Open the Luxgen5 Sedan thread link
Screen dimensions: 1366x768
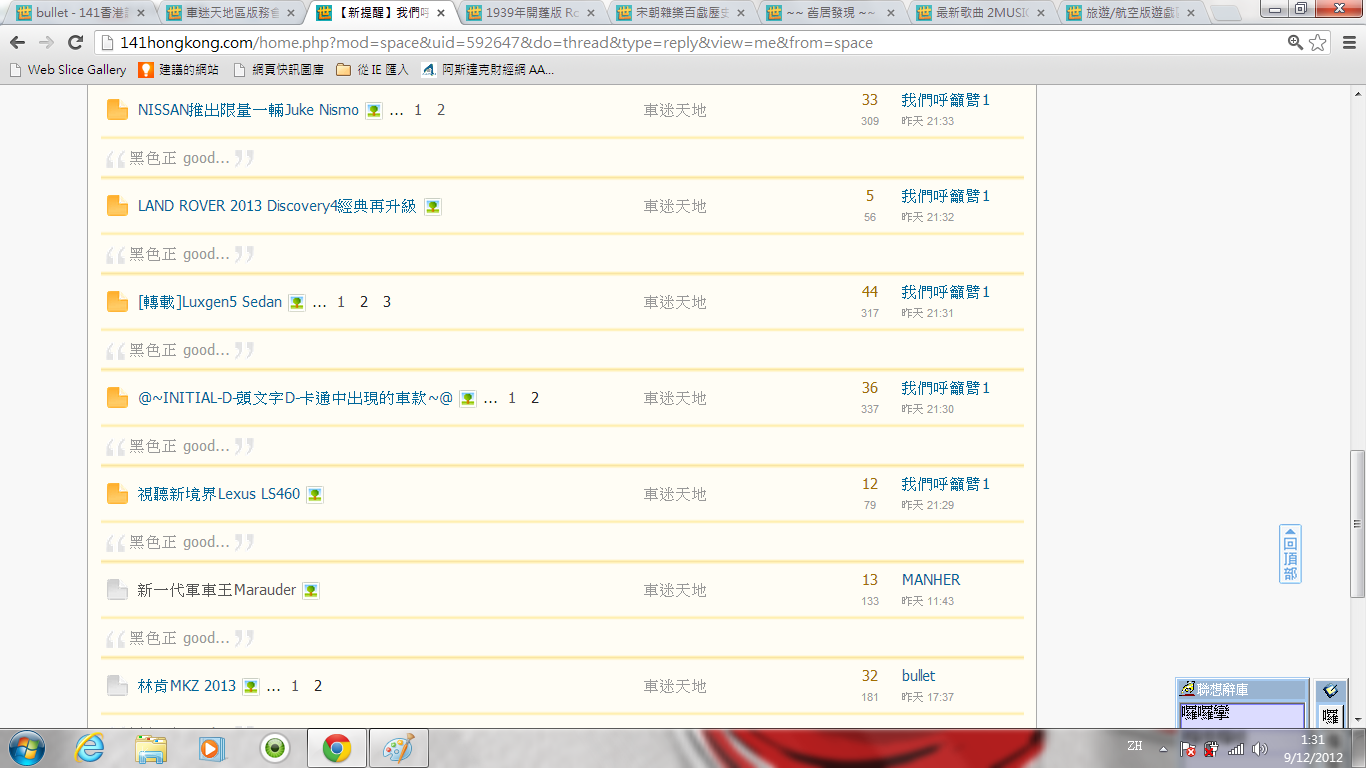210,302
